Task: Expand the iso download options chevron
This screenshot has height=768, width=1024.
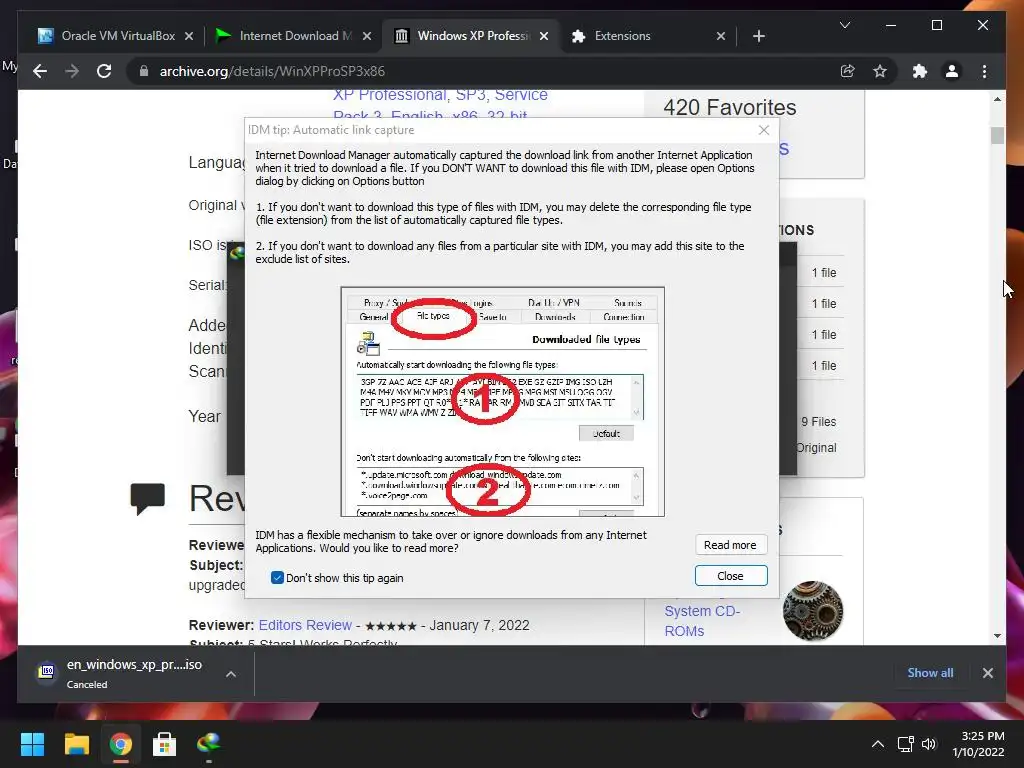Action: pyautogui.click(x=231, y=674)
